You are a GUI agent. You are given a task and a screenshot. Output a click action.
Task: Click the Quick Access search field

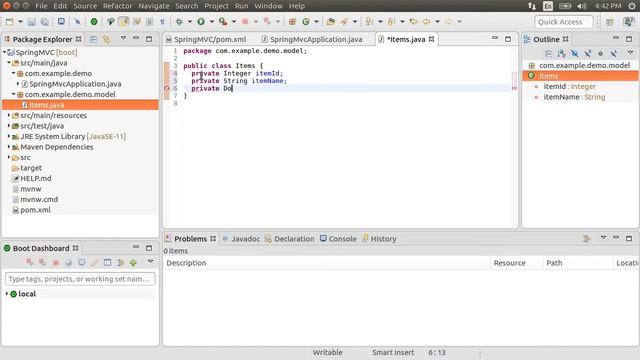tap(564, 22)
